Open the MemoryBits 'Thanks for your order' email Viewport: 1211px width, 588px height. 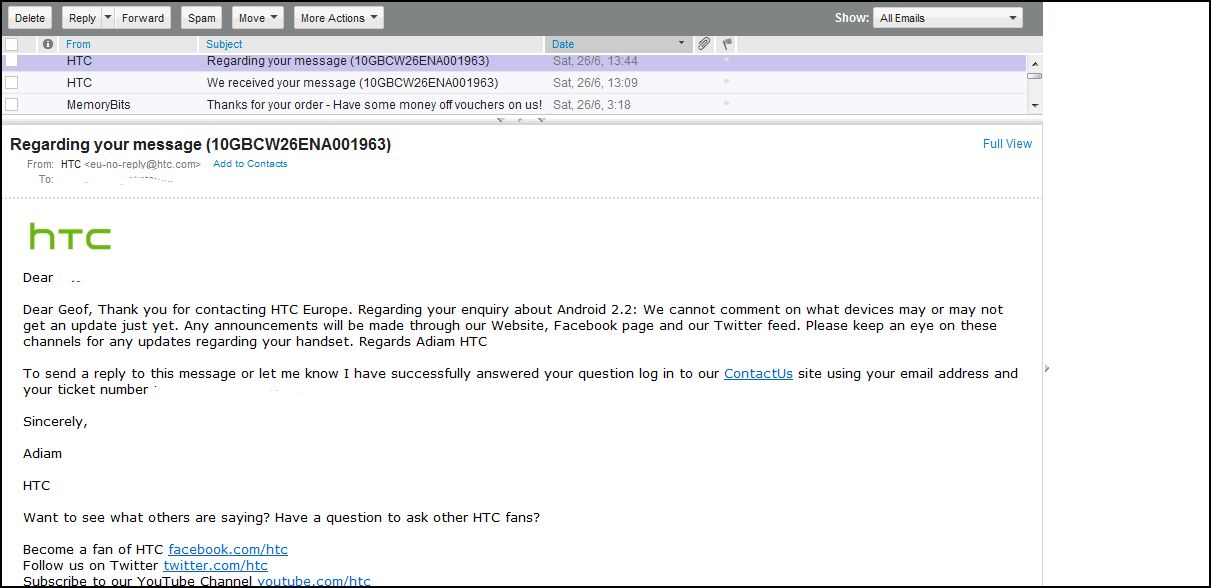tap(374, 105)
